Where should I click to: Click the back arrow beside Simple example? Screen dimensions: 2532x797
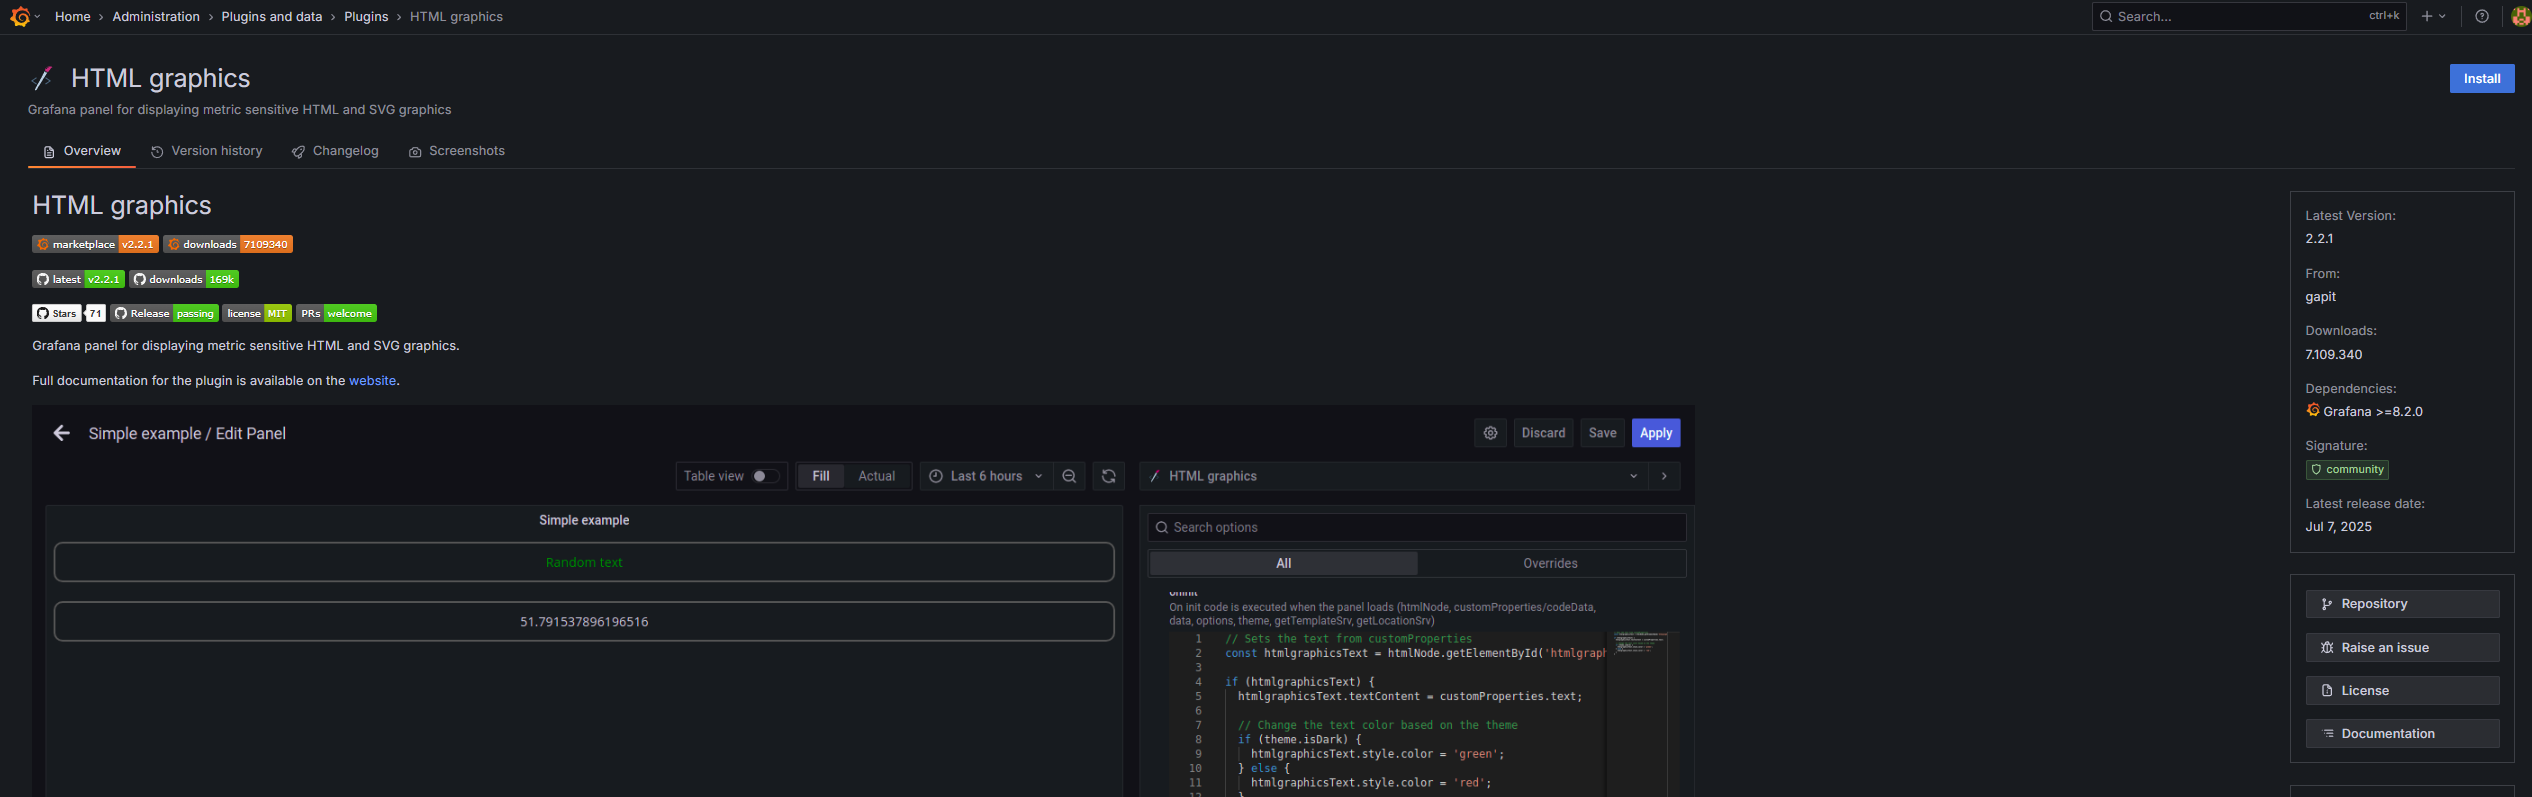(x=61, y=433)
